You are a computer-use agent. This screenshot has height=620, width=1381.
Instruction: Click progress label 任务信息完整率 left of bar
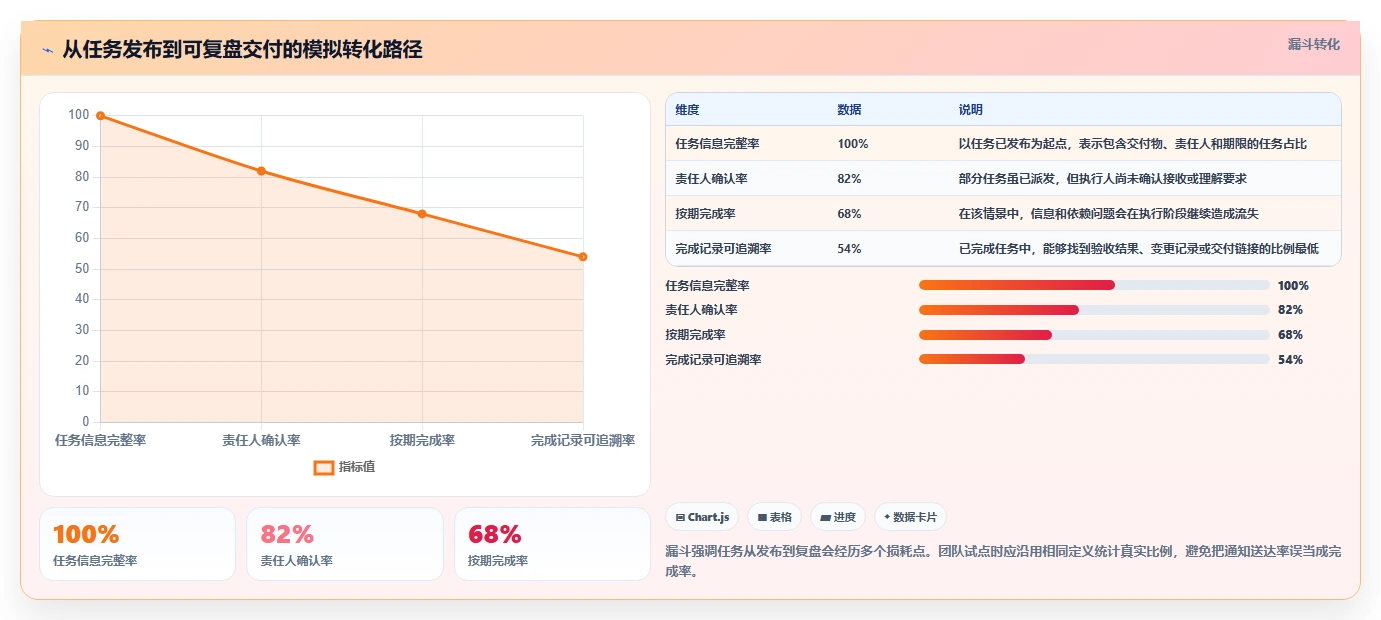tap(707, 285)
